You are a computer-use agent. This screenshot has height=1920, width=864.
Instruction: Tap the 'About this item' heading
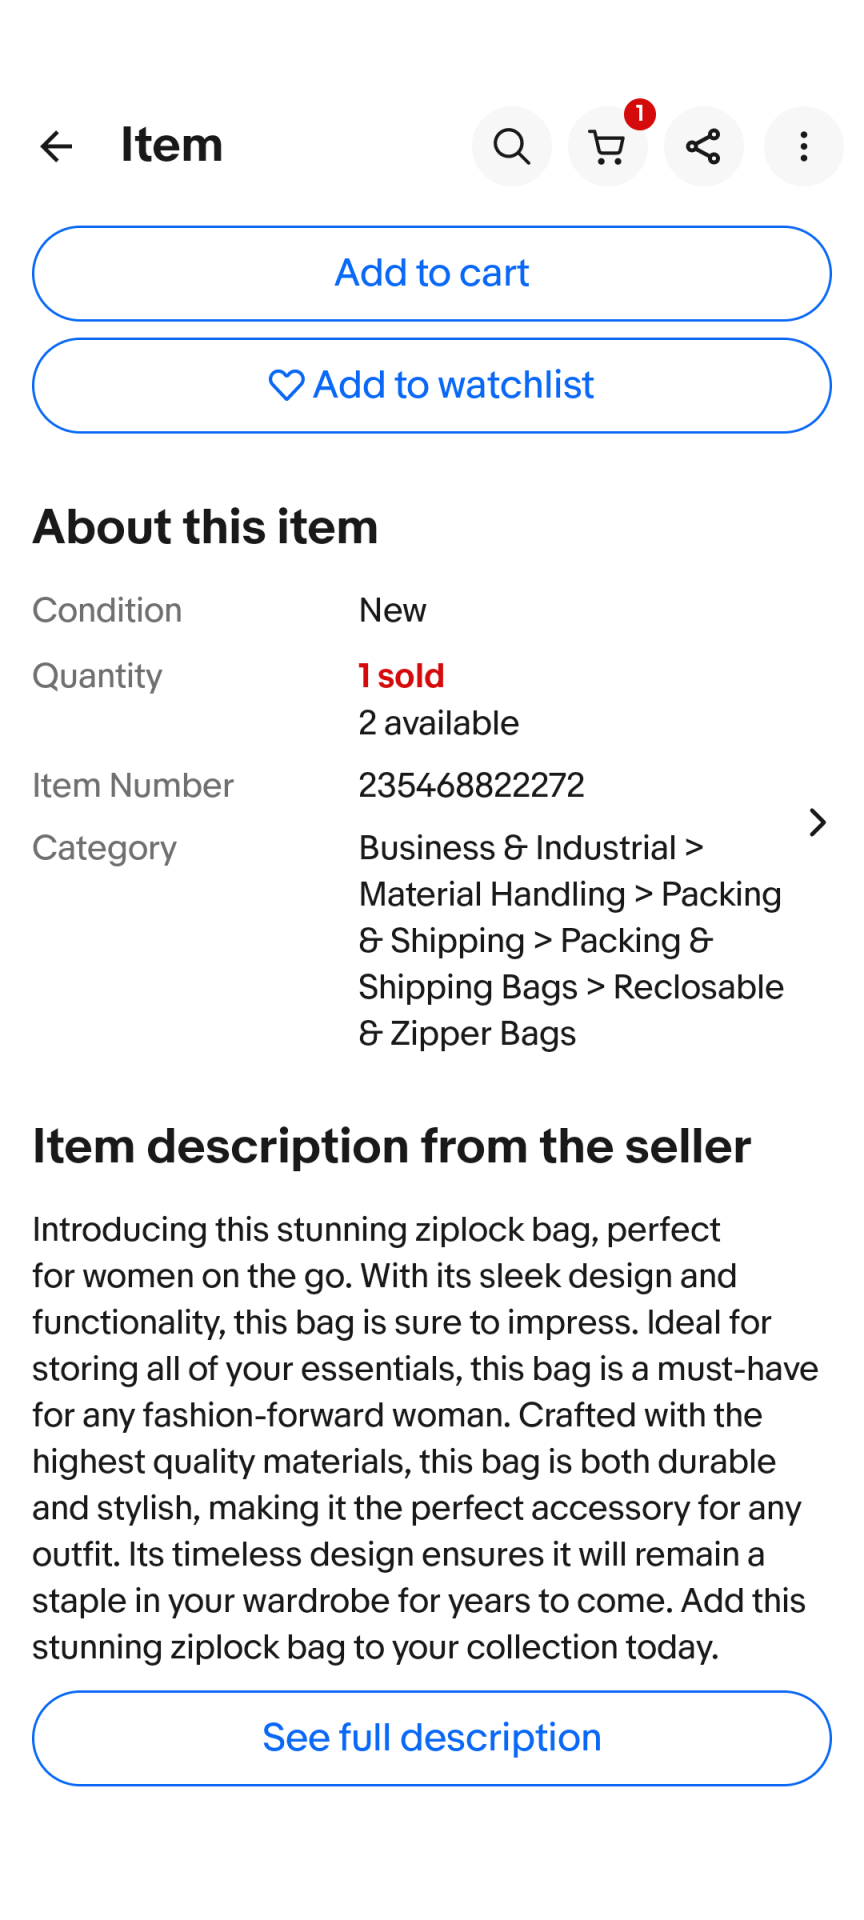click(x=205, y=527)
